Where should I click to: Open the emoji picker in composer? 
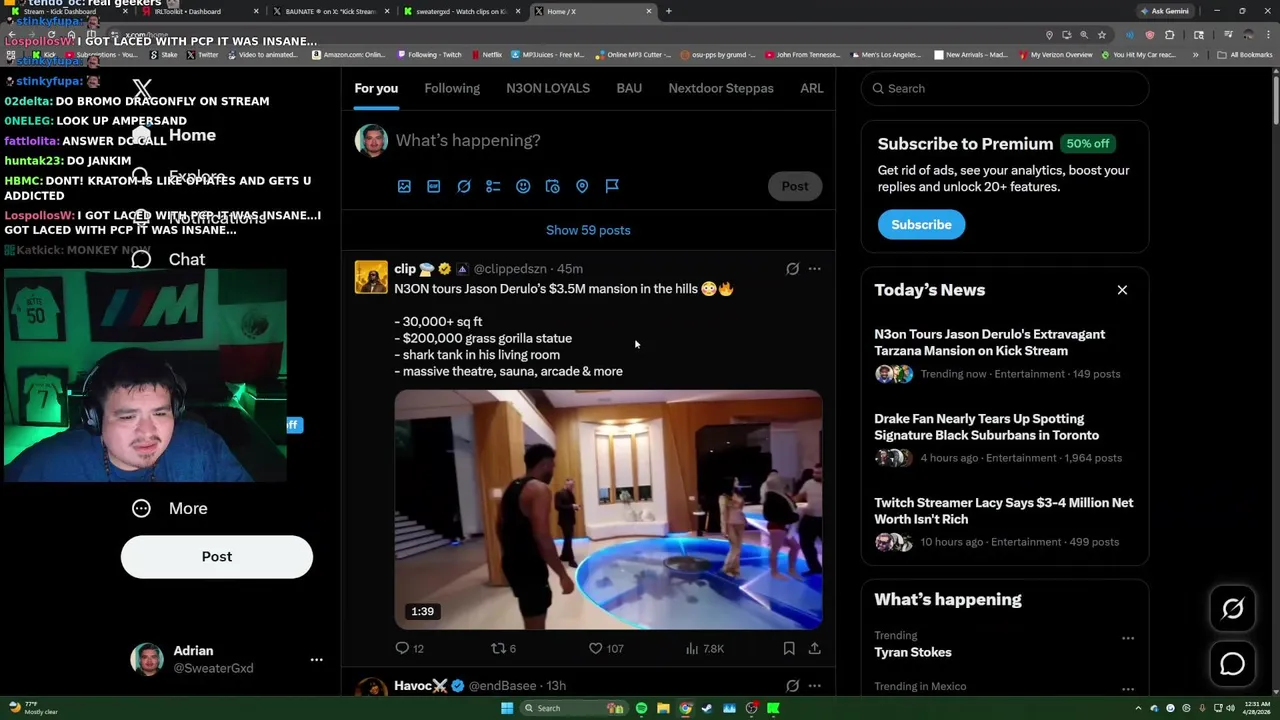523,186
